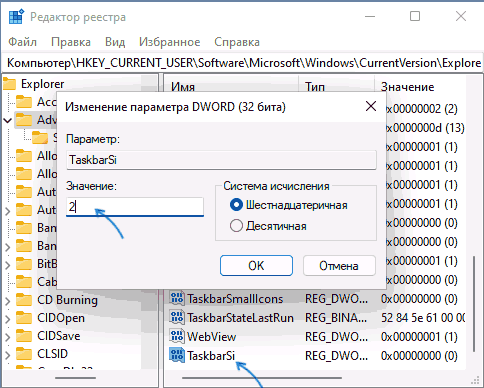Viewport: 484px width, 388px height.
Task: Collapse the expanded Adv tree node chevron
Action: click(x=7, y=120)
